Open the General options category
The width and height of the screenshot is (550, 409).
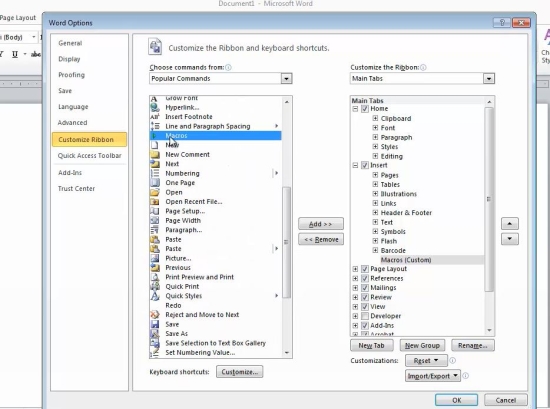coord(70,43)
